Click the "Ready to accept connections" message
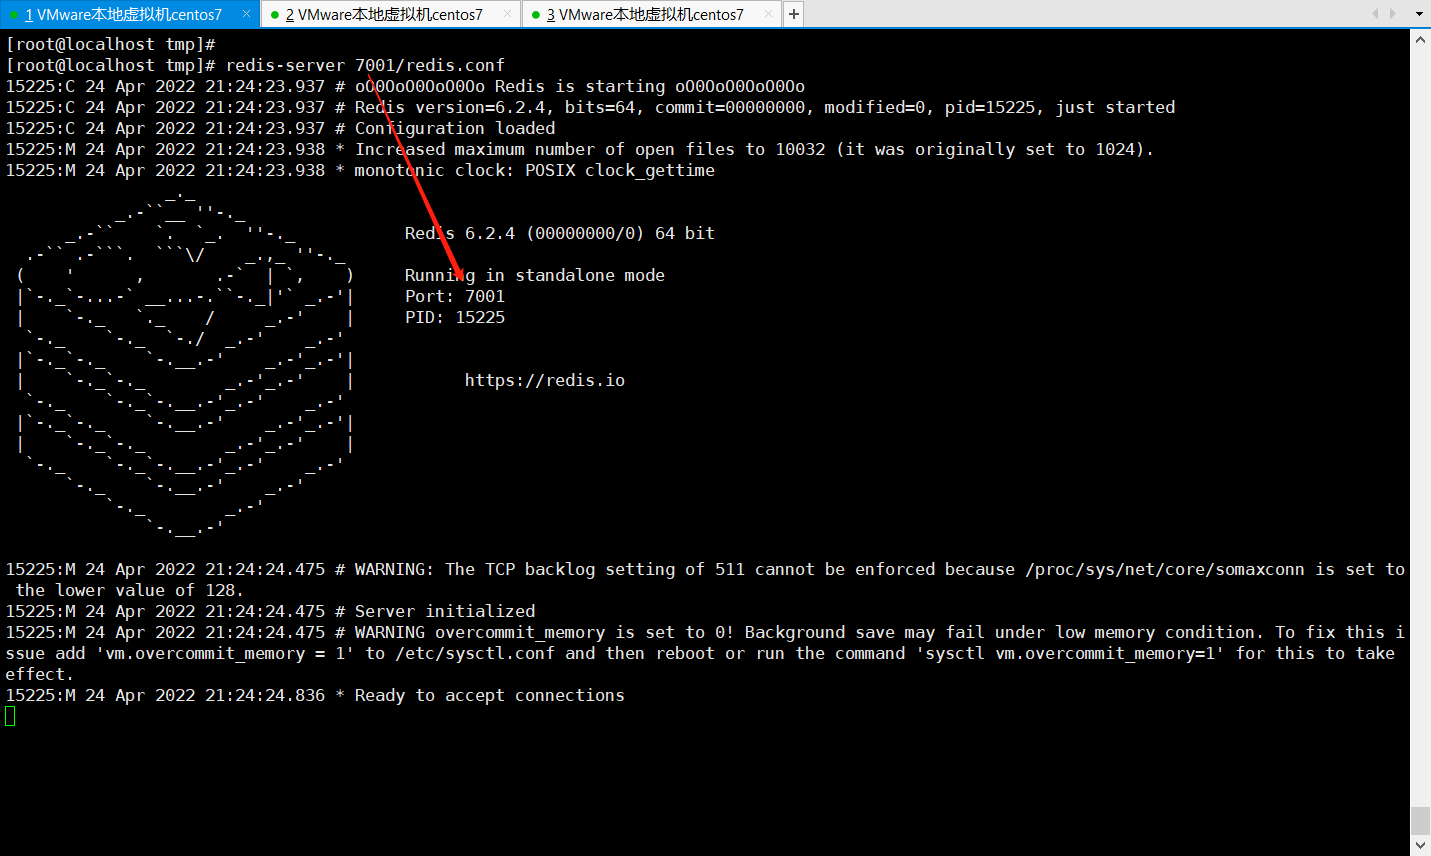 coord(490,696)
